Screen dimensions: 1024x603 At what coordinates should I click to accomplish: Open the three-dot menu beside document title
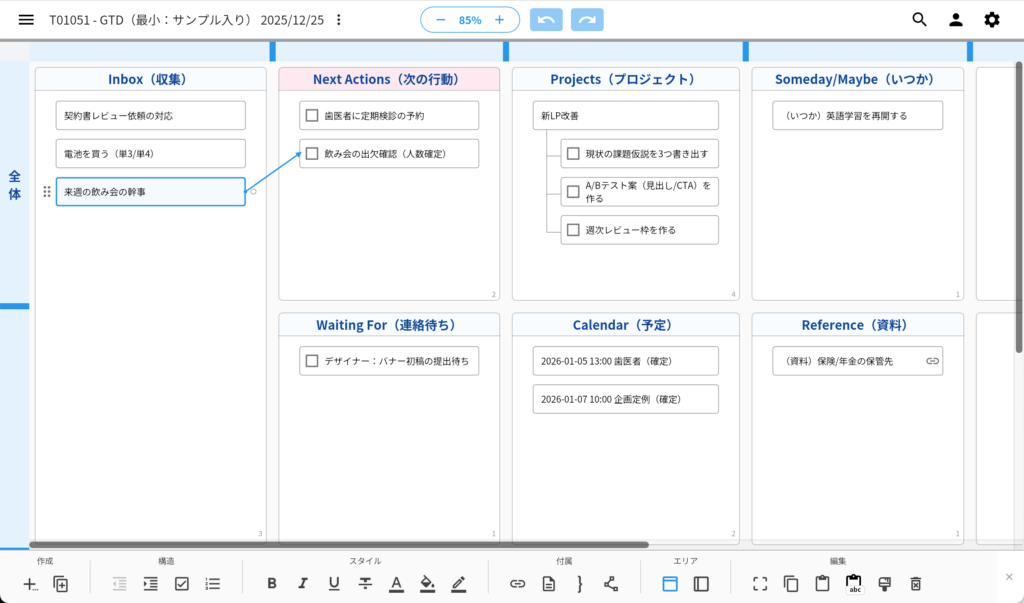(339, 20)
